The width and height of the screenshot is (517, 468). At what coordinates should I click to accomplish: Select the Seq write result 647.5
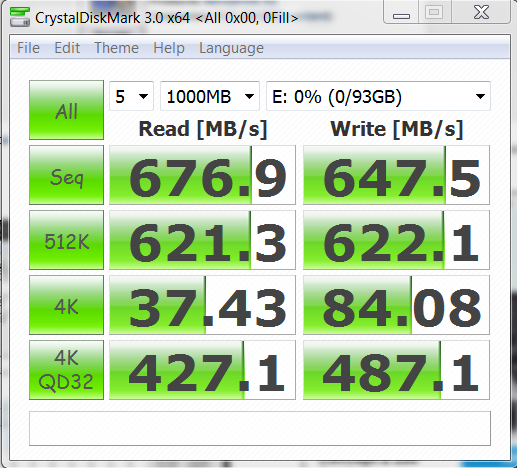(x=396, y=175)
